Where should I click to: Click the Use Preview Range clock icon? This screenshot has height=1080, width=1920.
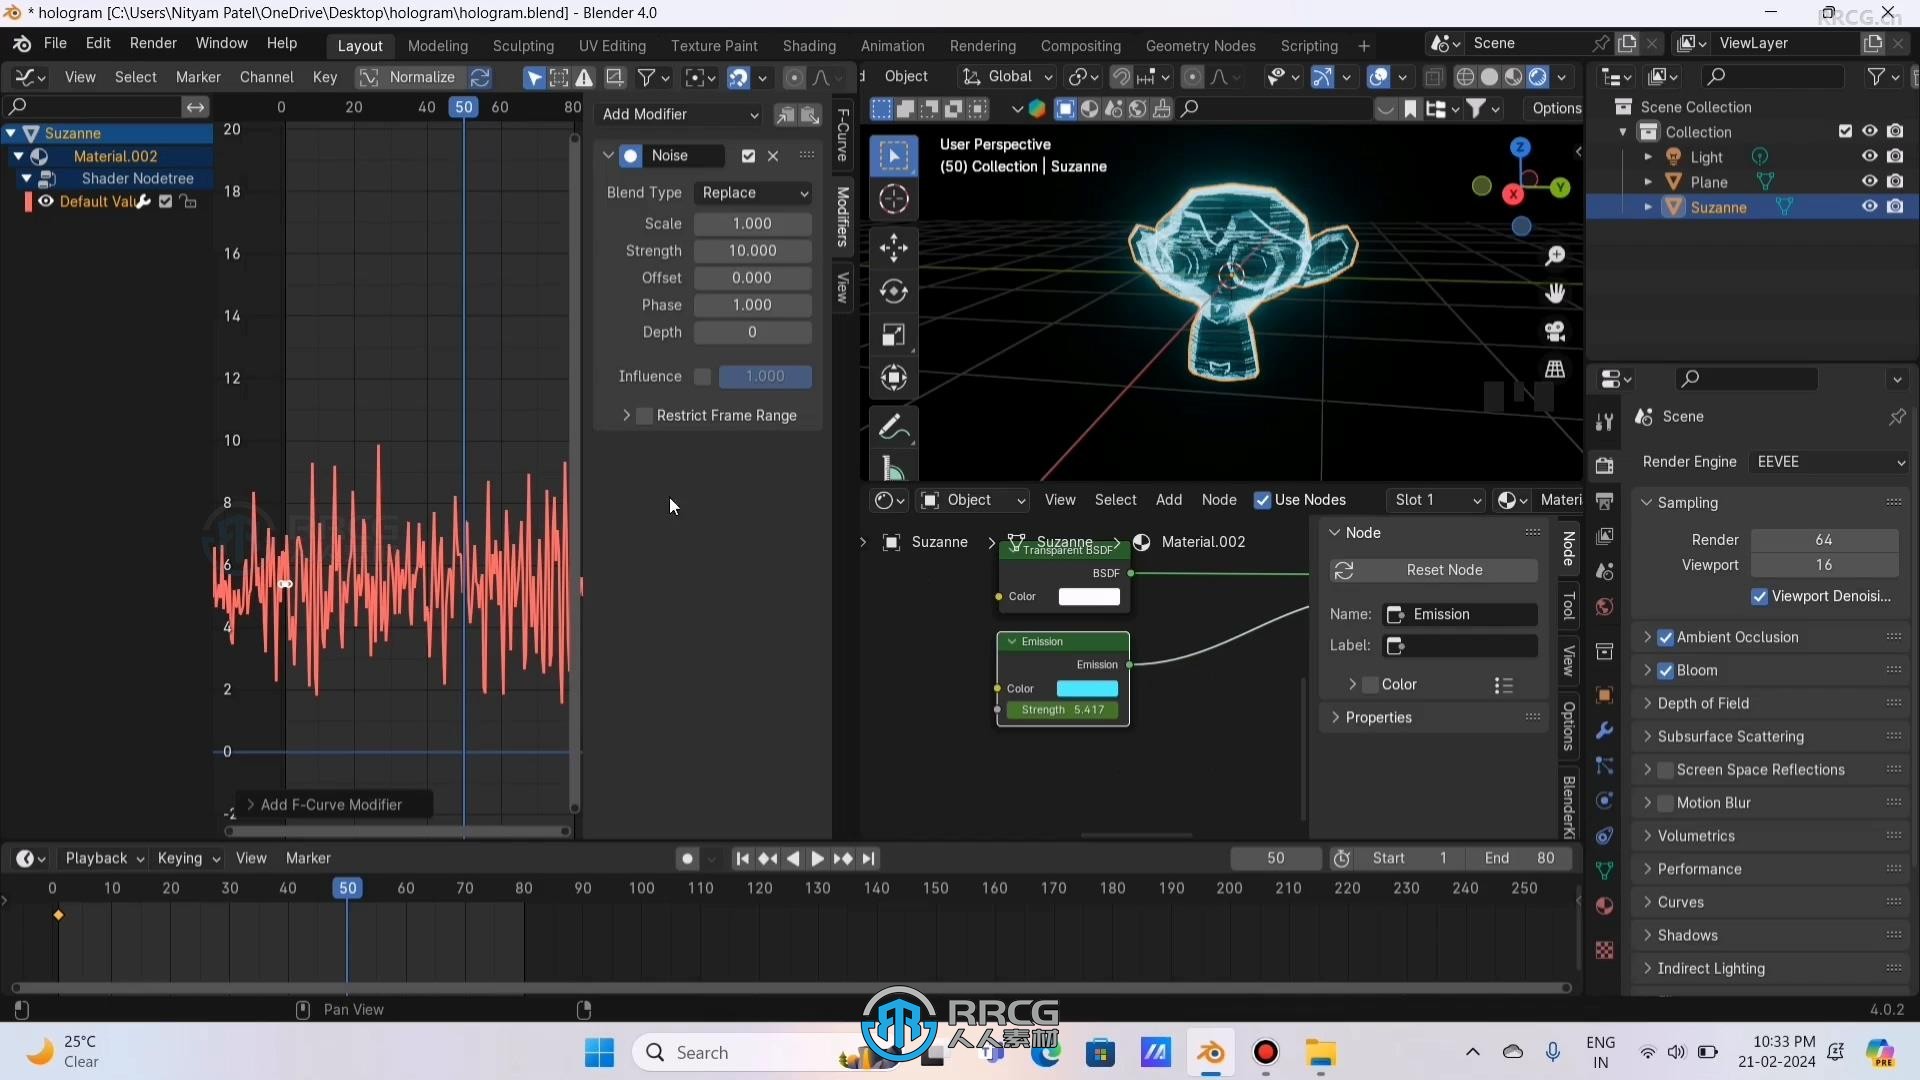click(x=1342, y=858)
